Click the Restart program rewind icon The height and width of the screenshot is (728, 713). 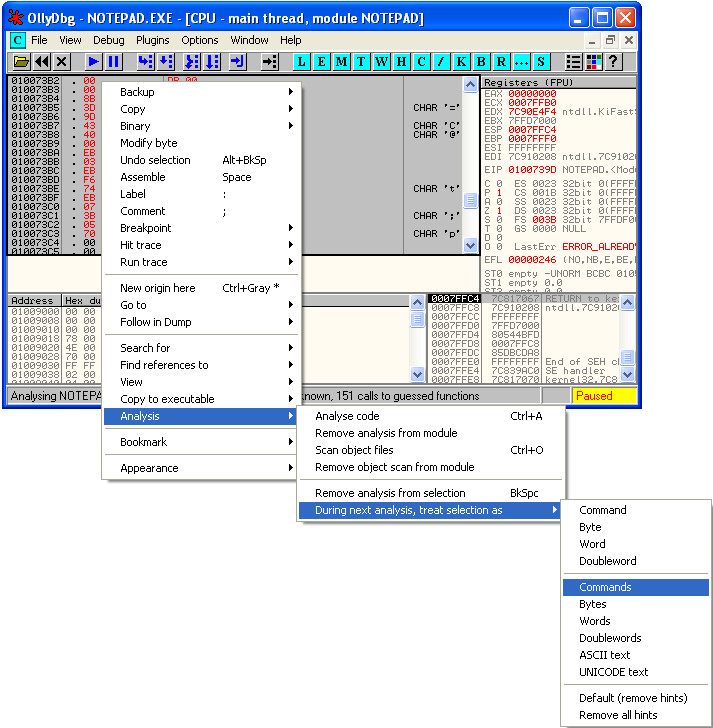click(42, 61)
